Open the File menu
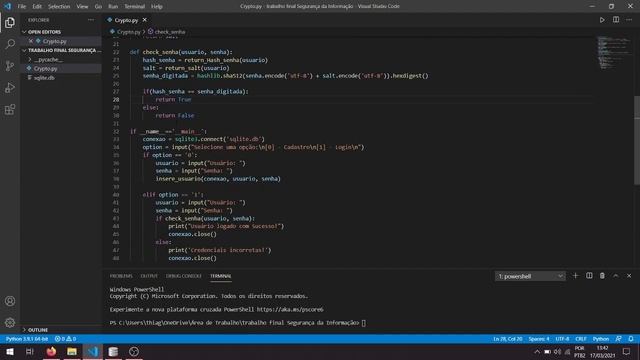Screen dimensions: 640x360 (x=21, y=7)
